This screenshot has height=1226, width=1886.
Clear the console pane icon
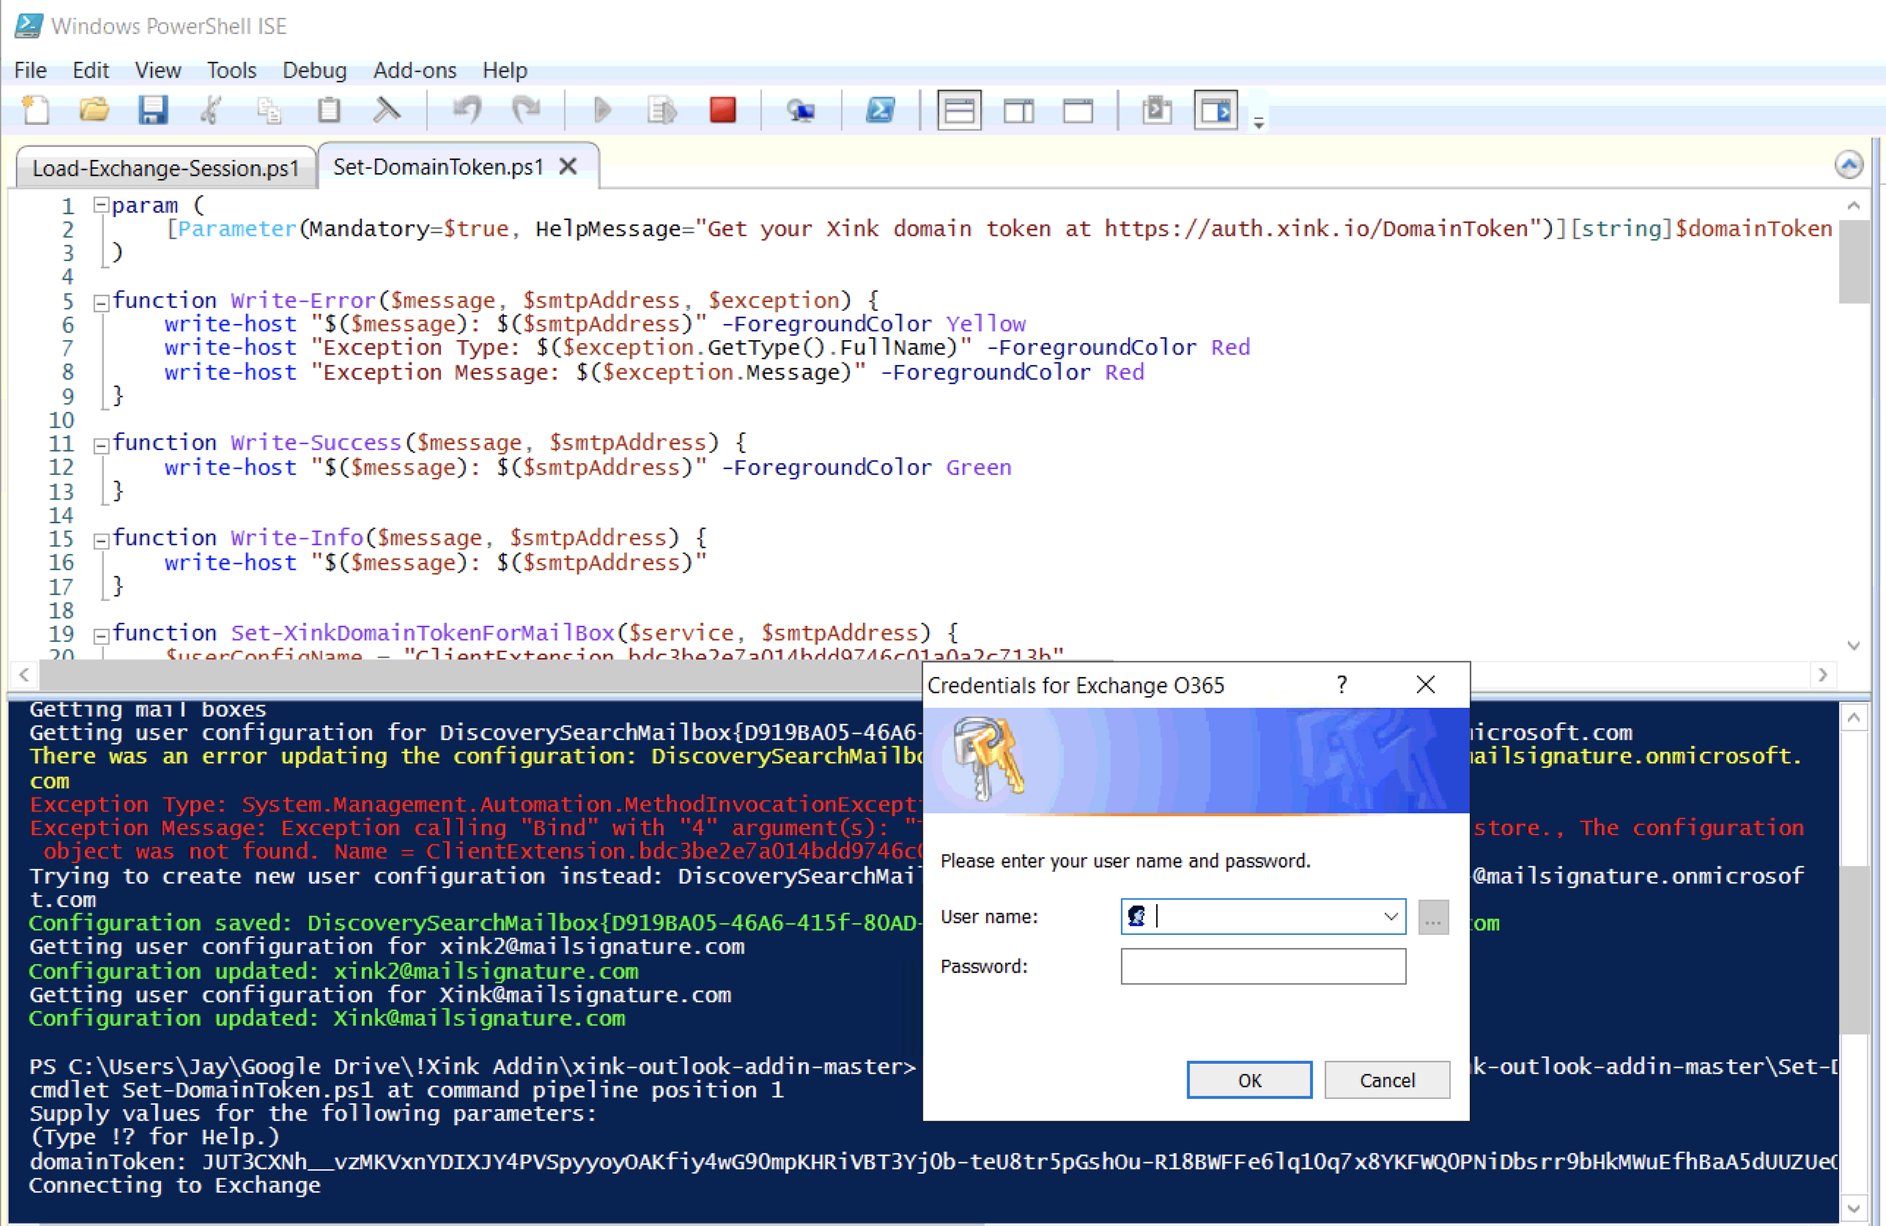pyautogui.click(x=386, y=109)
